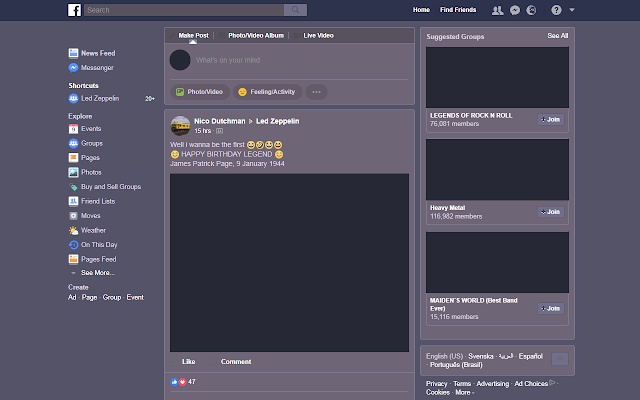
Task: Open Weather in the left sidebar
Action: [93, 230]
